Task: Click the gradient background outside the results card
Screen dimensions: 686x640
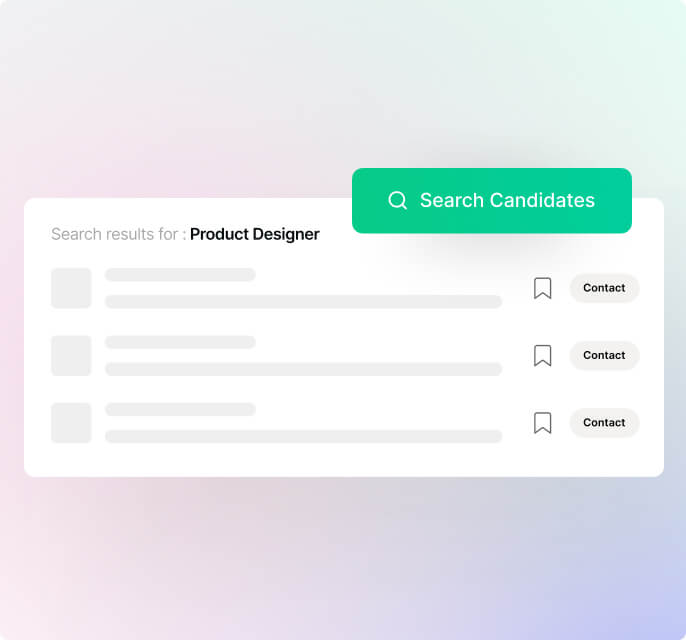Action: 340,560
